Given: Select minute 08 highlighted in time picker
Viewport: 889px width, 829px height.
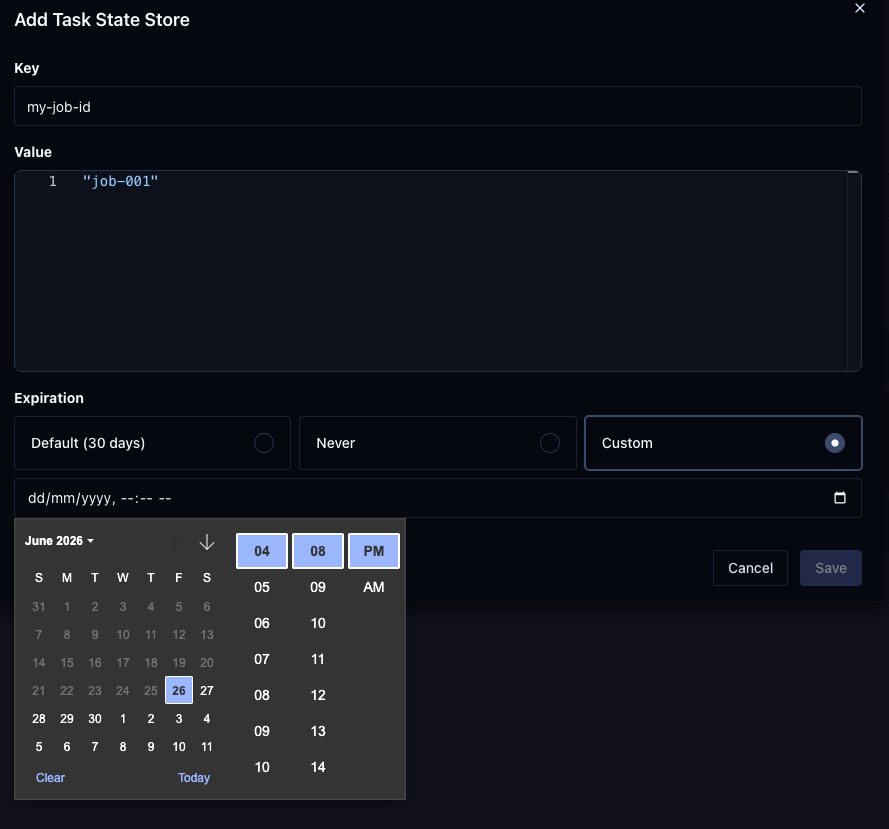Looking at the screenshot, I should pyautogui.click(x=318, y=551).
